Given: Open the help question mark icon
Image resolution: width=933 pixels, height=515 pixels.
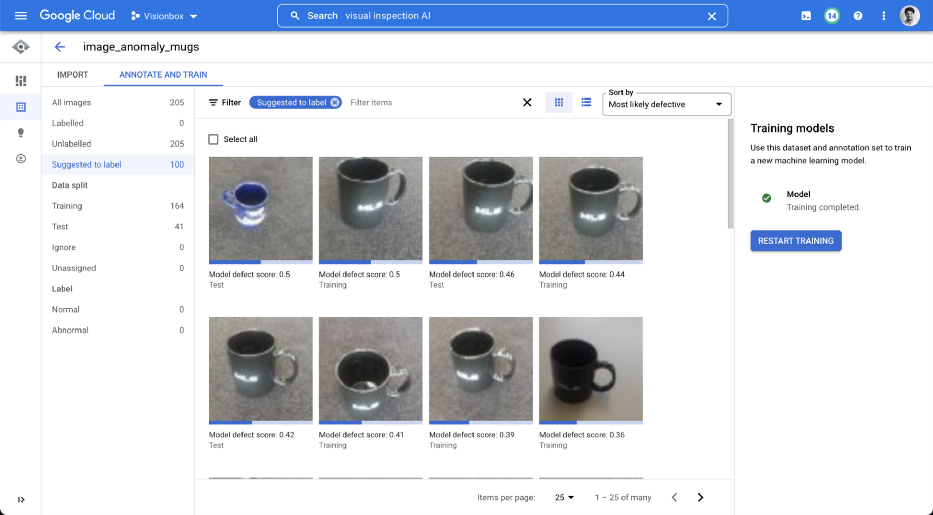Looking at the screenshot, I should click(x=857, y=16).
